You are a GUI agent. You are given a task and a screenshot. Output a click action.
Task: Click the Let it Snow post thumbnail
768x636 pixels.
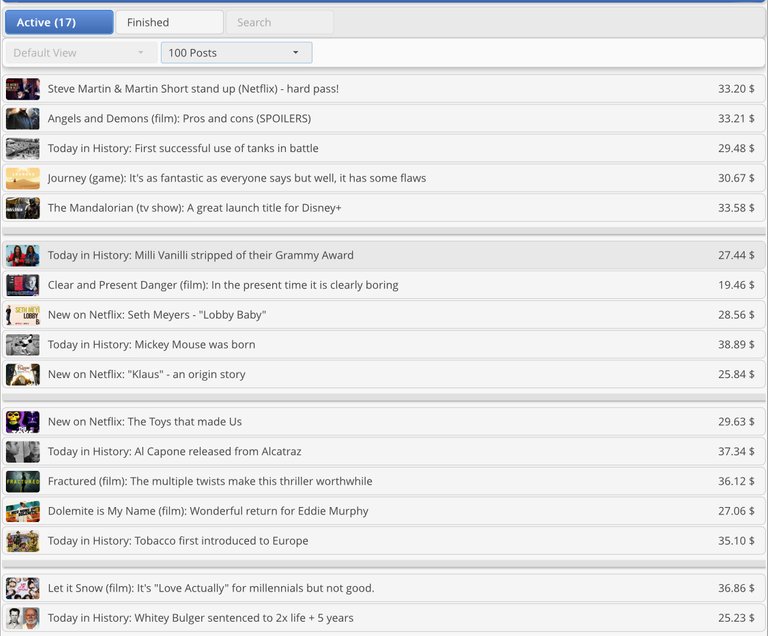click(x=23, y=588)
